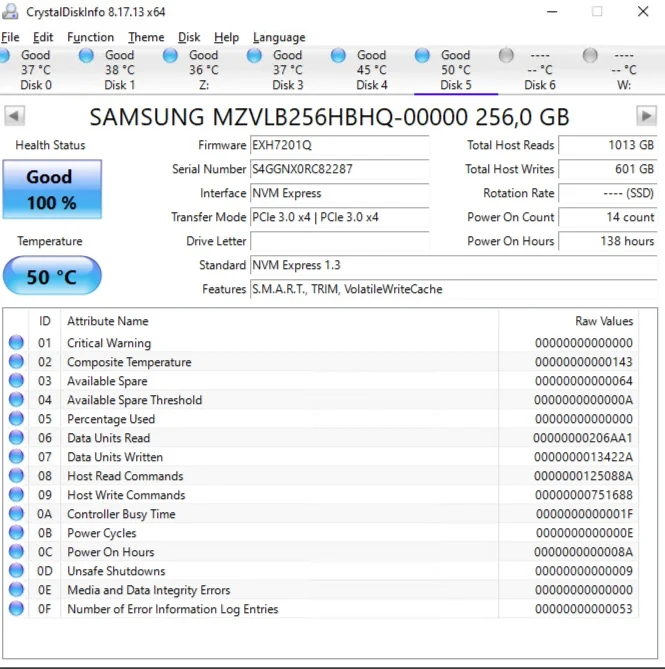Click the status icon for Host Write Commands

coord(16,495)
